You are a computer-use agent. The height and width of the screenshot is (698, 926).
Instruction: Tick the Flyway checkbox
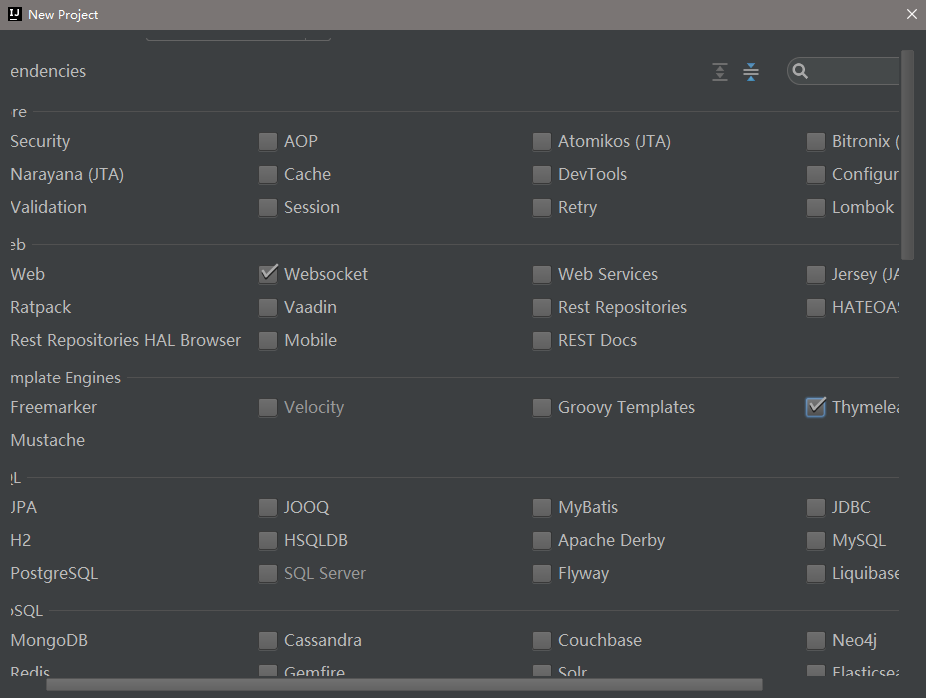pyautogui.click(x=542, y=574)
